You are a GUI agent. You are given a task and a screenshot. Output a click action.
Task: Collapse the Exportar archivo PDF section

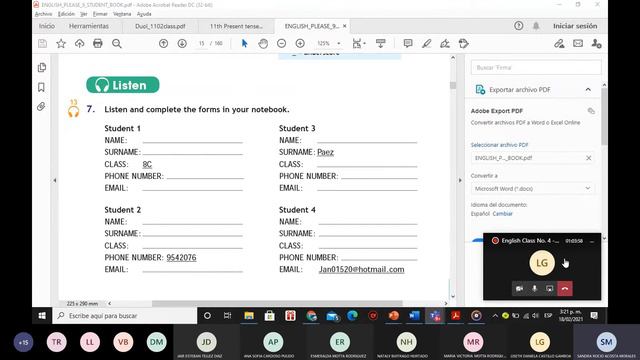point(588,89)
